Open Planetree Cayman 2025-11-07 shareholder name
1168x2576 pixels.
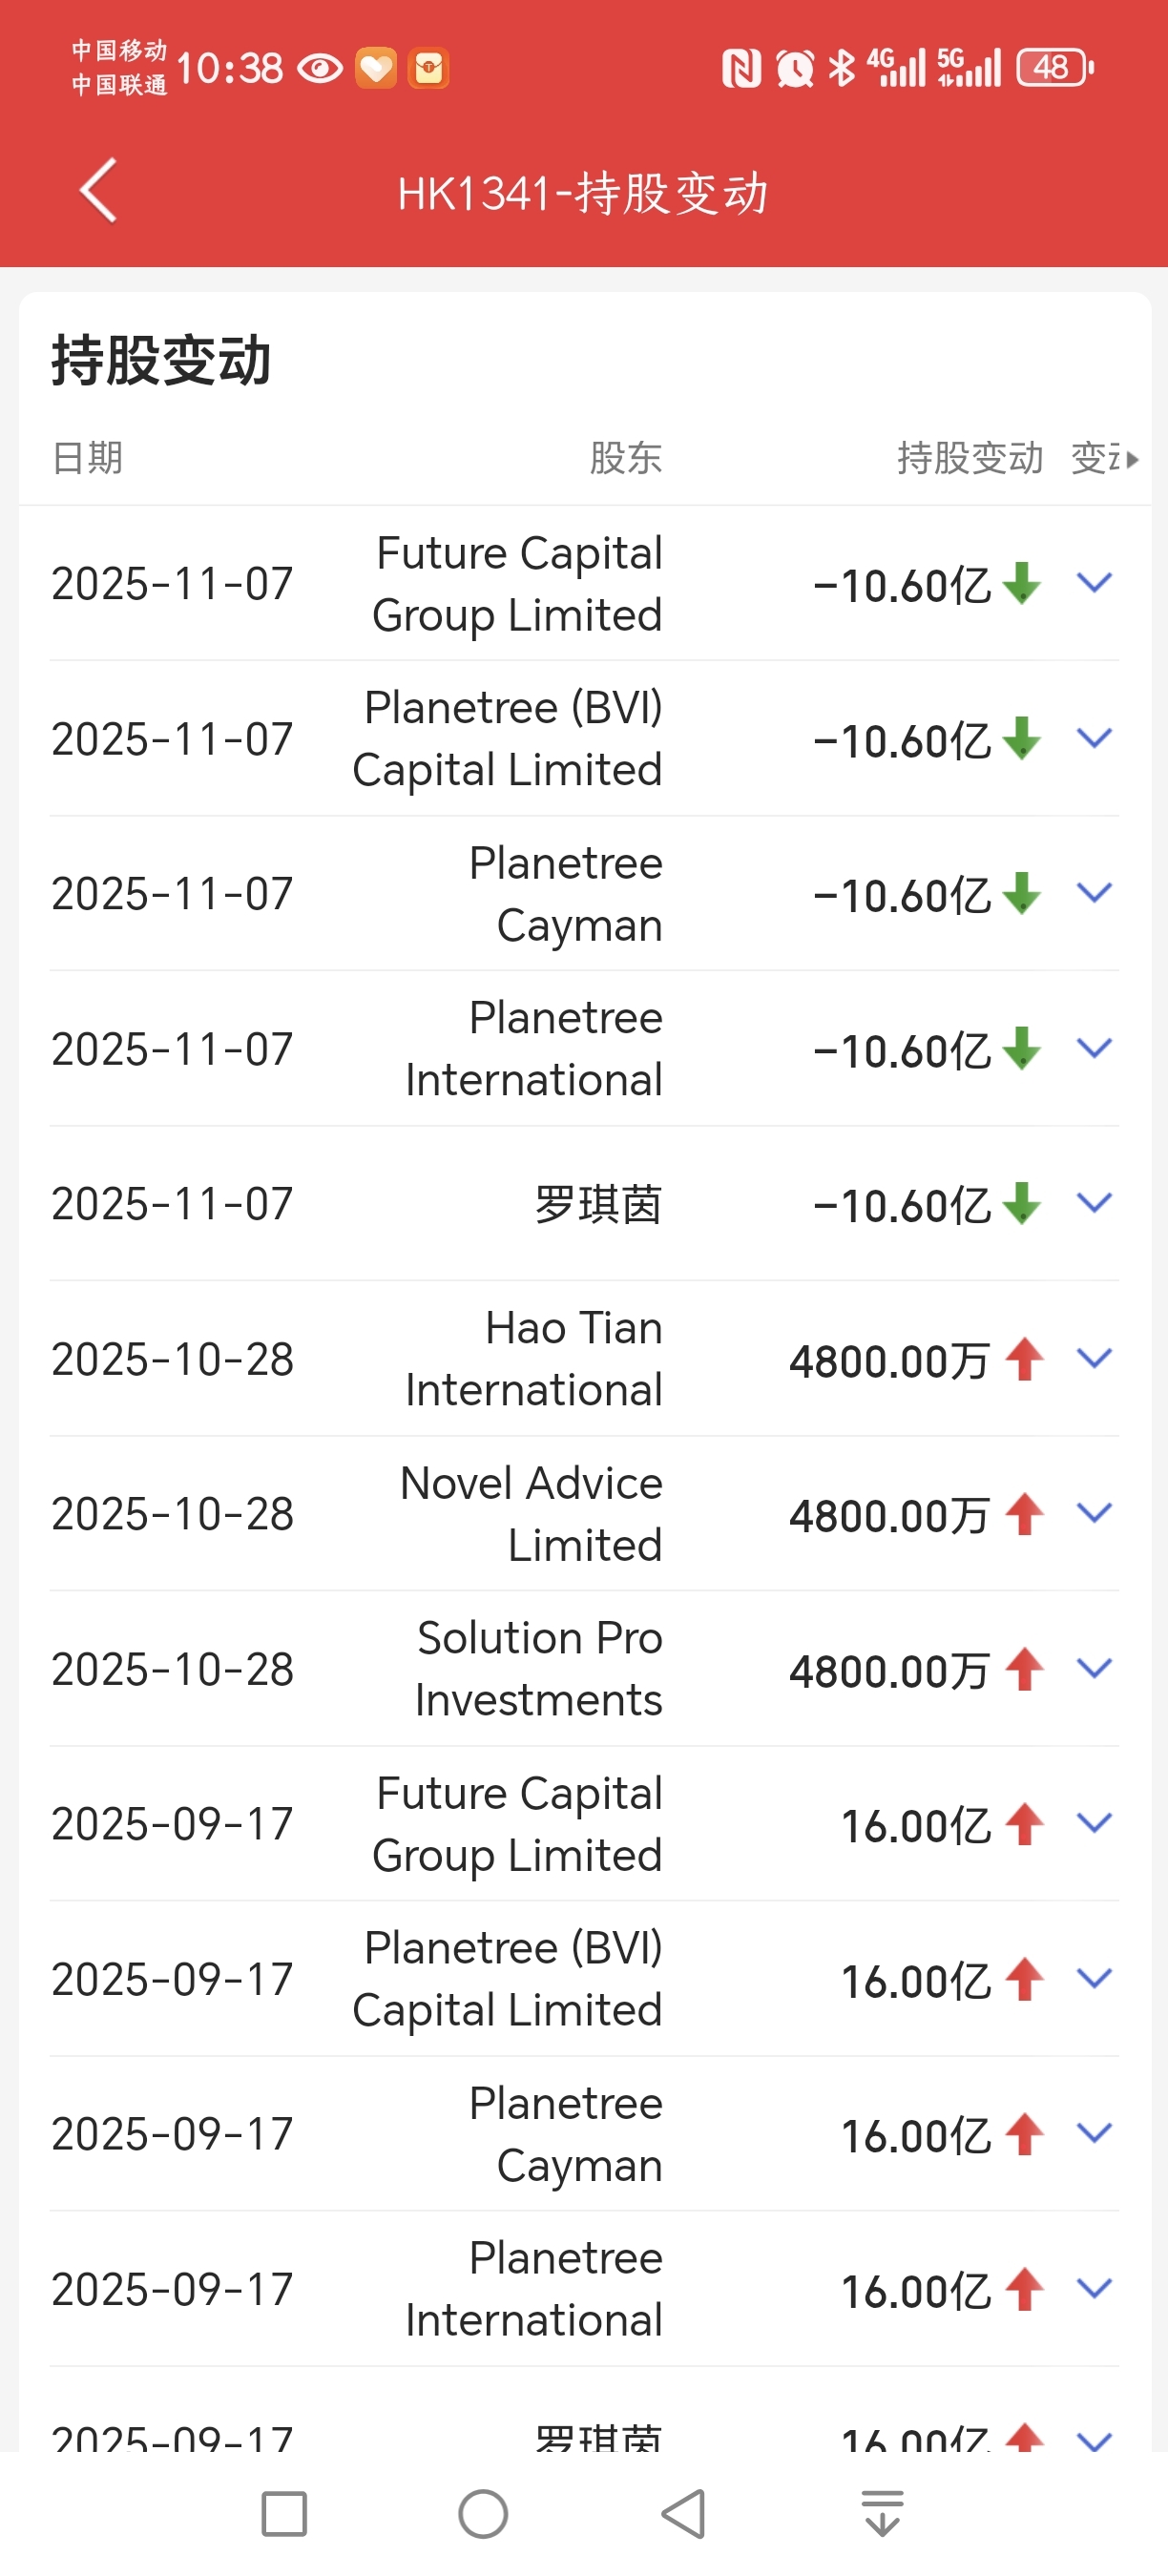click(x=565, y=894)
